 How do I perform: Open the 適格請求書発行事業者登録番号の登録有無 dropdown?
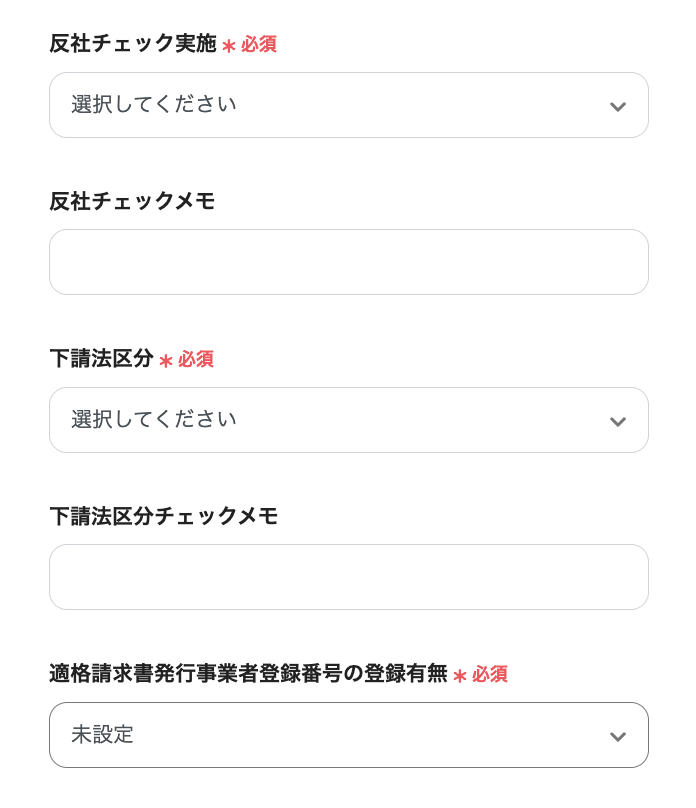(348, 735)
